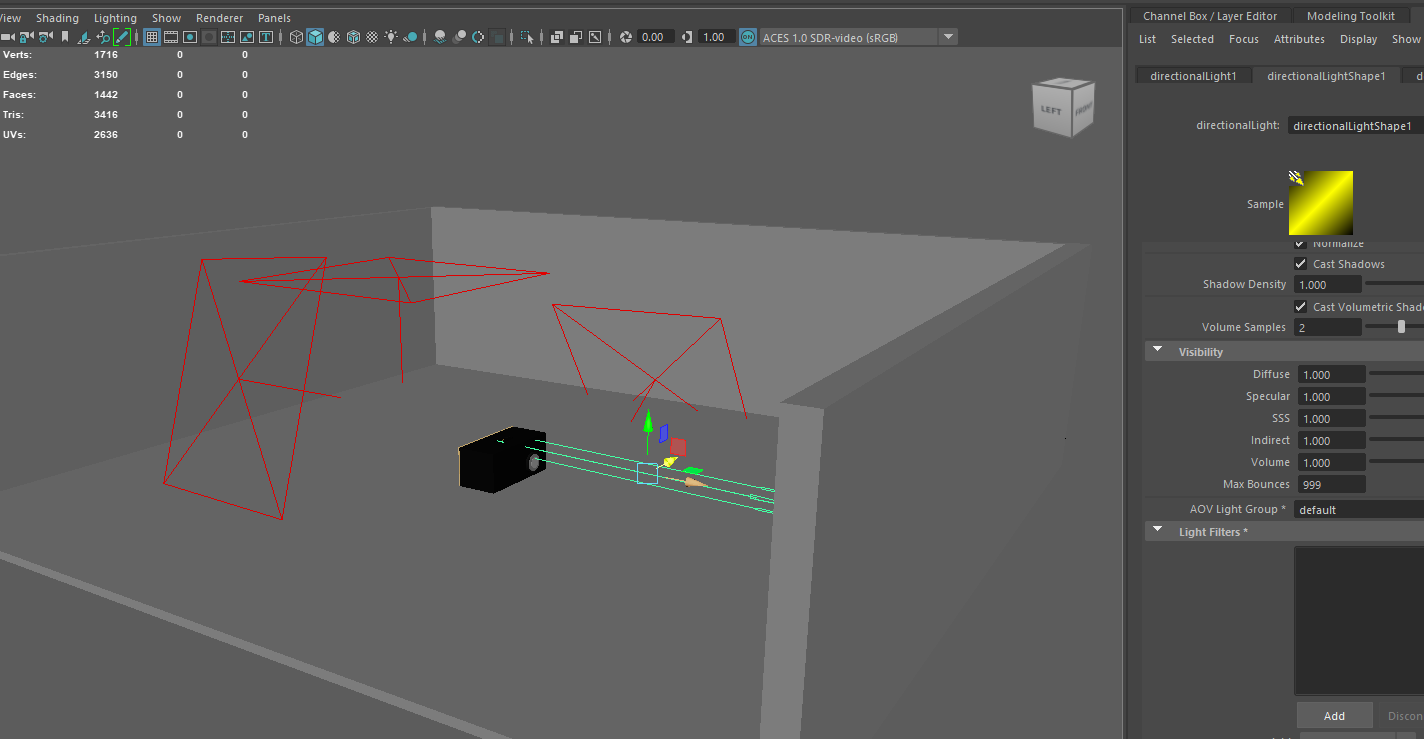Toggle the grease pencil tool icon
Image resolution: width=1424 pixels, height=739 pixels.
pos(122,37)
